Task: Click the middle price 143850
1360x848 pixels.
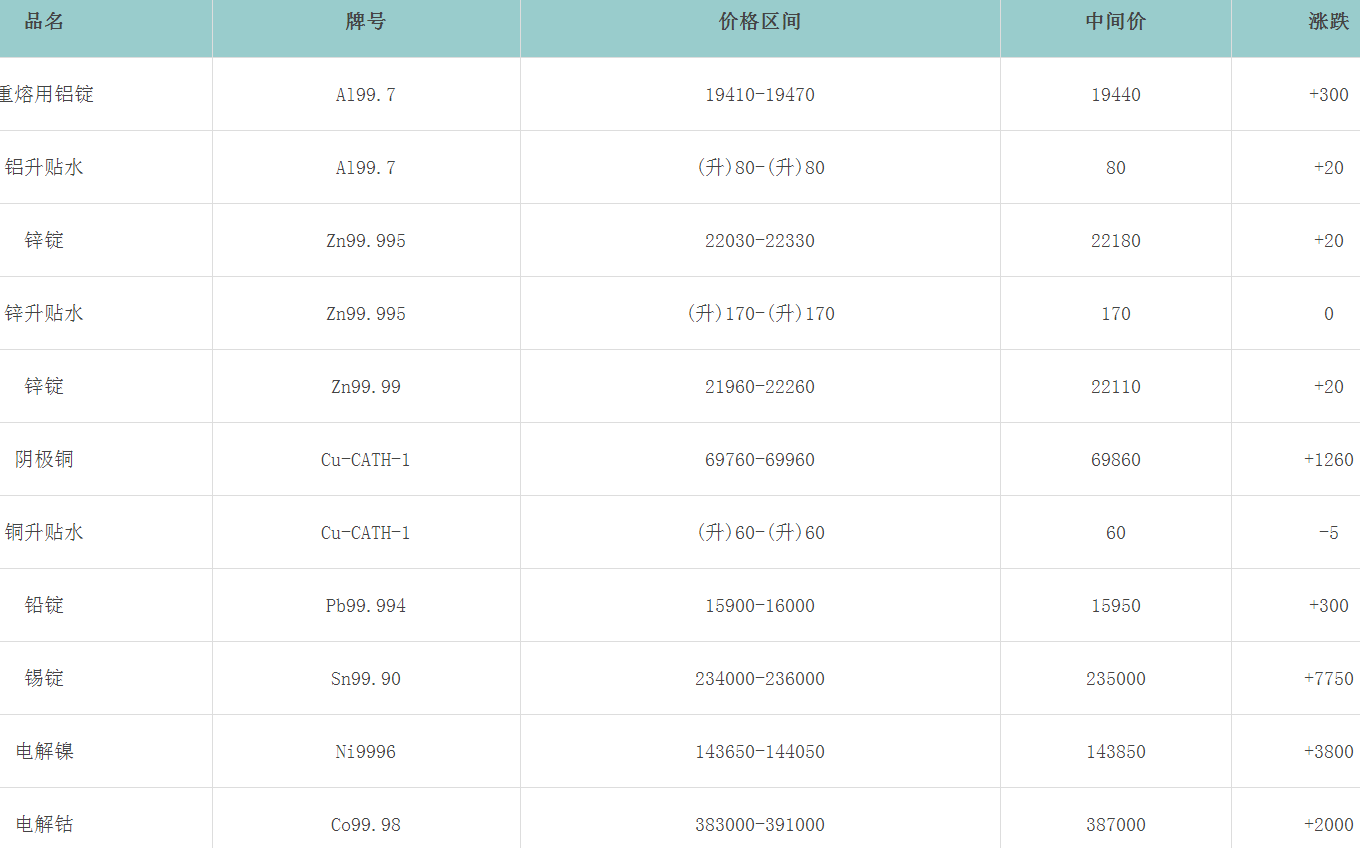Action: pos(1116,752)
